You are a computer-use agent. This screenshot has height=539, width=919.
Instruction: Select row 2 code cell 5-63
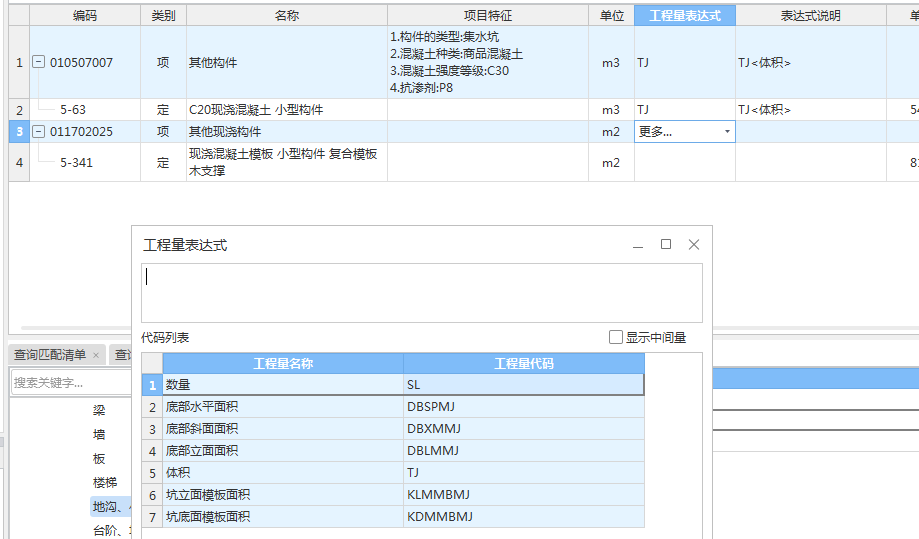coord(85,110)
